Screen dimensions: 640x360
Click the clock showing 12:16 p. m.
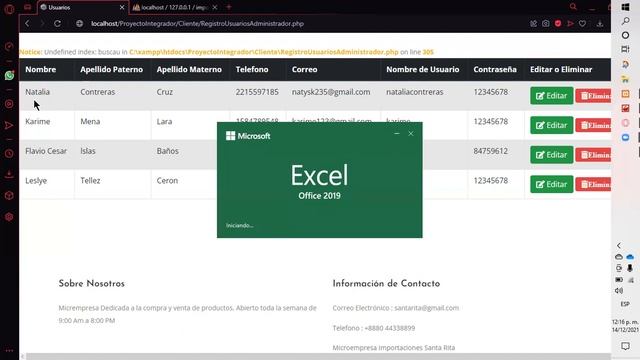625,322
